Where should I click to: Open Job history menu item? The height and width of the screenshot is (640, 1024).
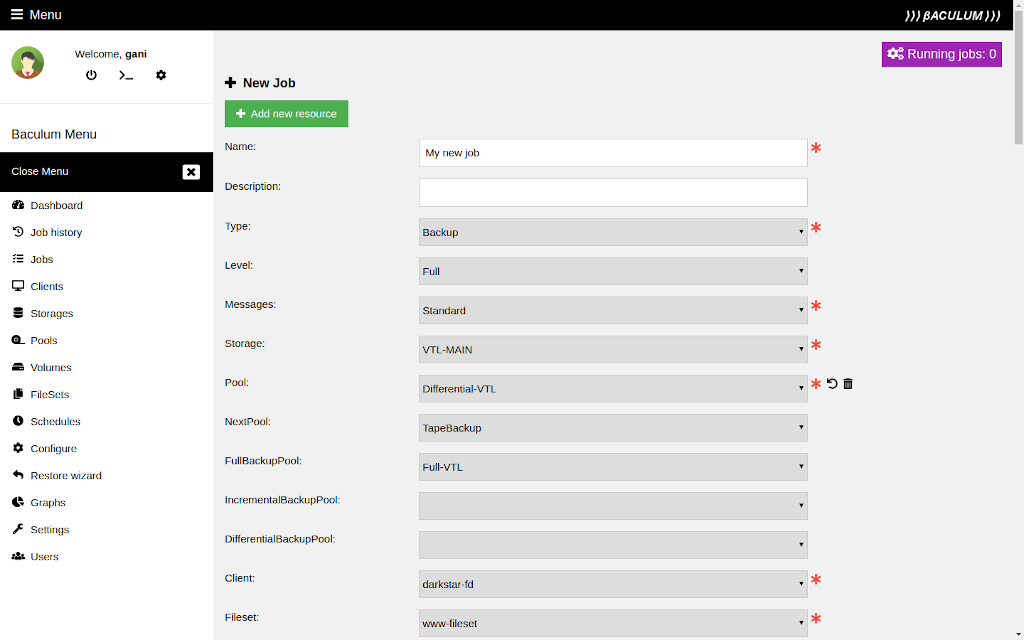pos(56,232)
